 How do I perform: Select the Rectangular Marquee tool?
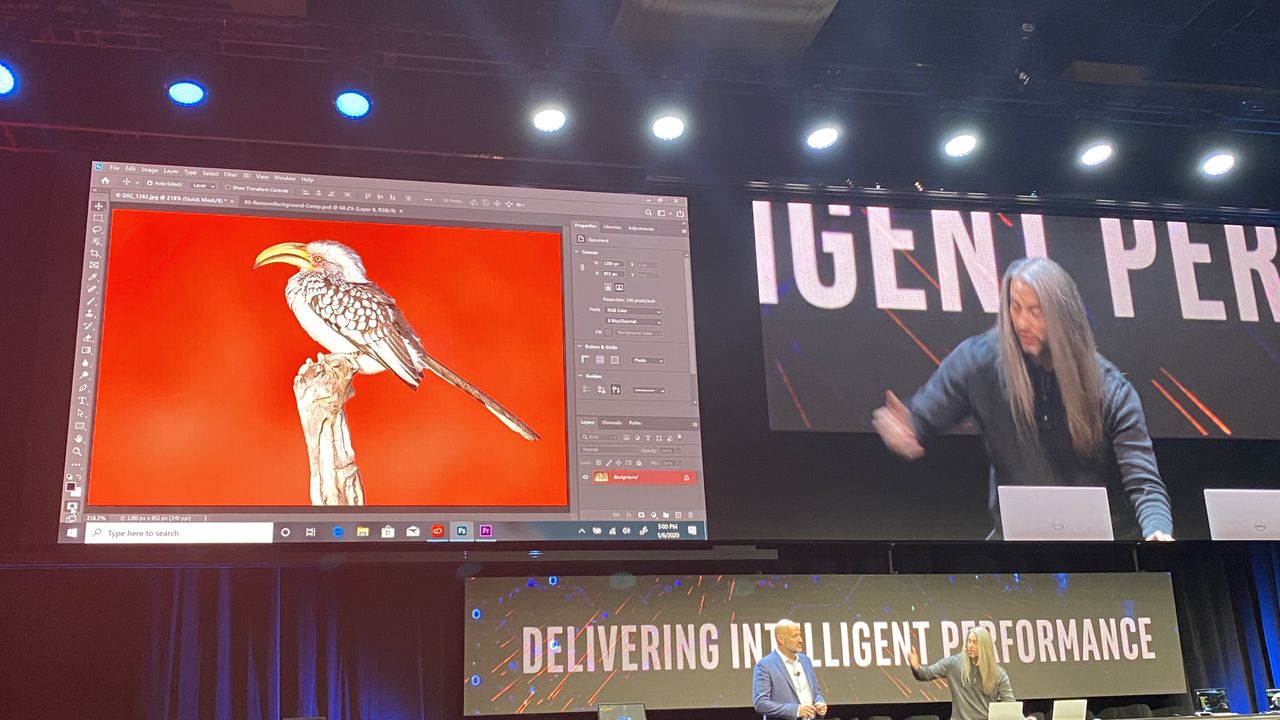[97, 218]
